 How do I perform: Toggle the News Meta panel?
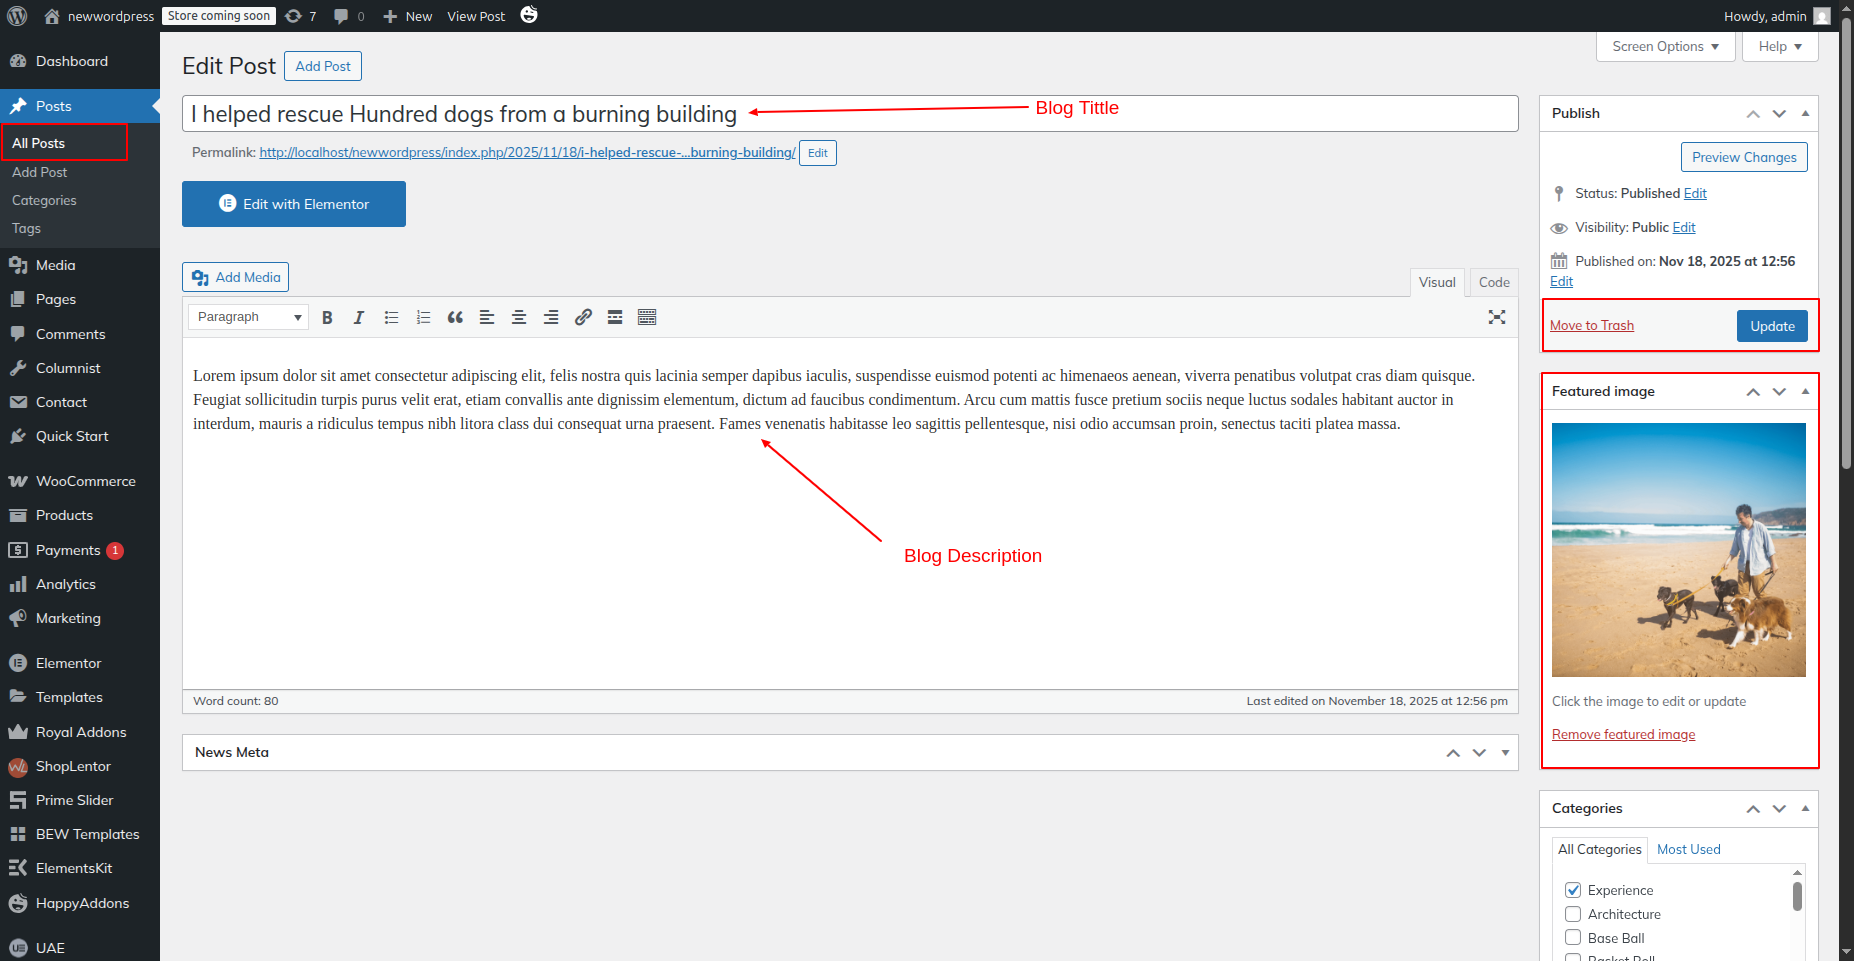point(1505,752)
